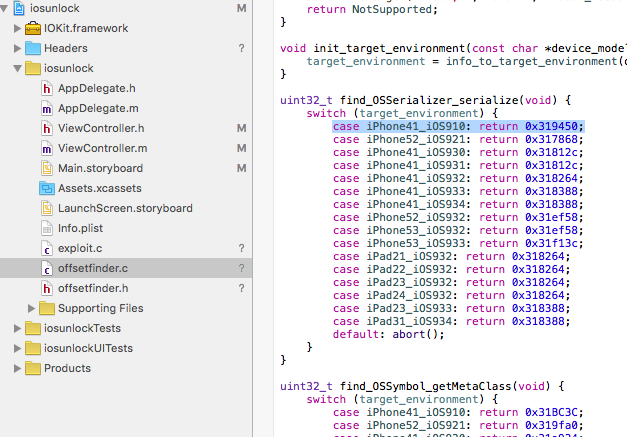The image size is (627, 437).
Task: Click the M status badge of ViewController.h
Action: pyautogui.click(x=242, y=128)
